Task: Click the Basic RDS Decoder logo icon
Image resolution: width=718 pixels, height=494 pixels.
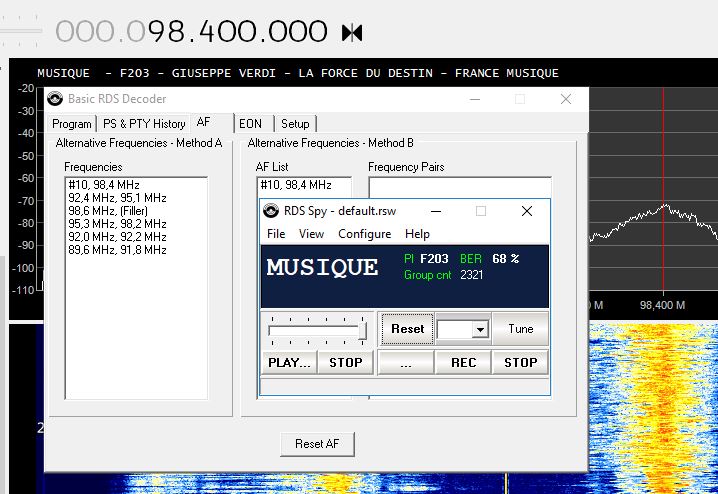Action: (55, 98)
